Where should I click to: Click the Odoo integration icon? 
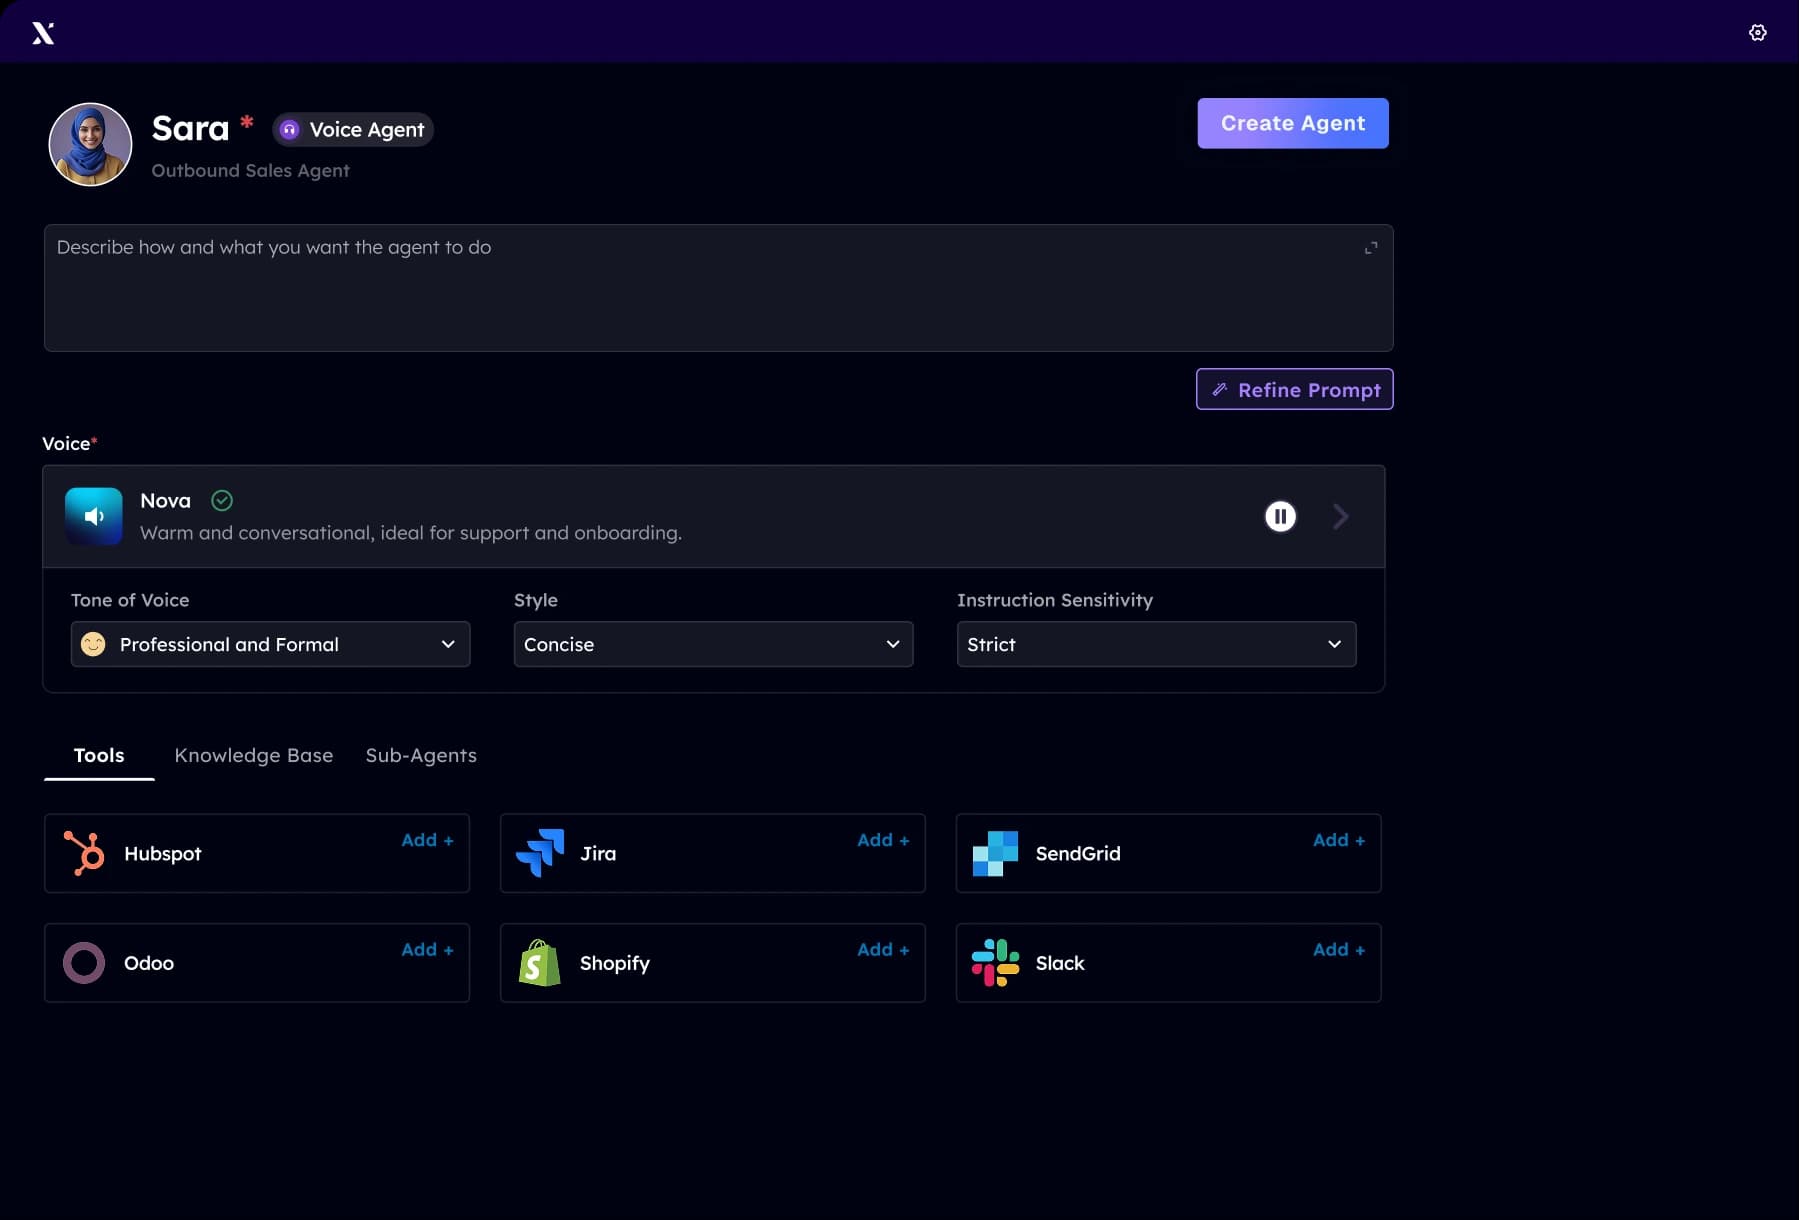84,963
